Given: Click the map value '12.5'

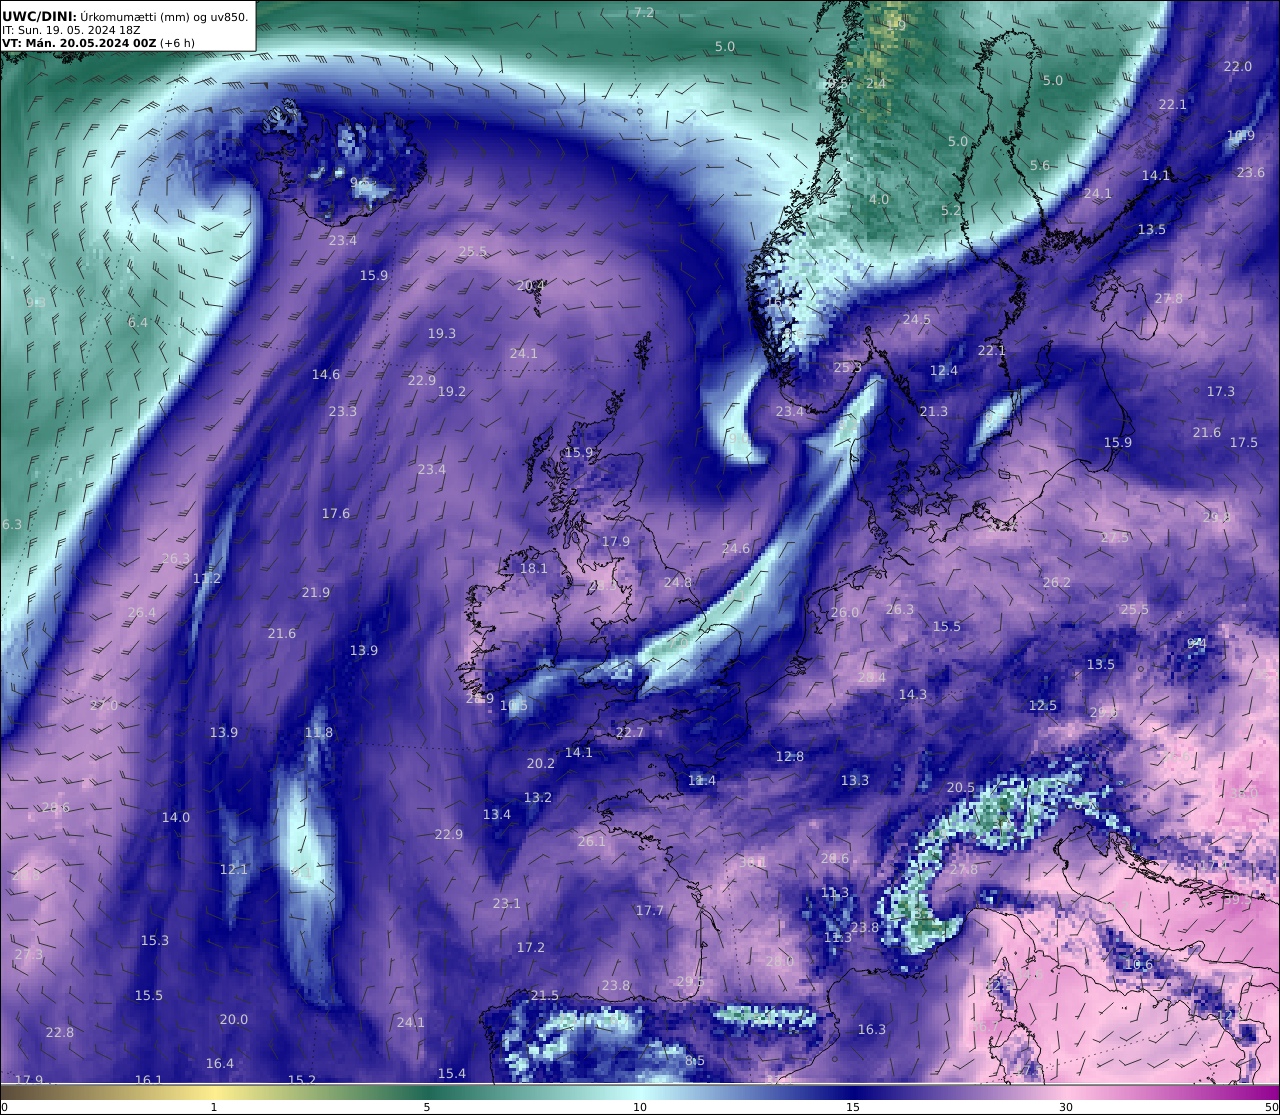Looking at the screenshot, I should (1043, 706).
